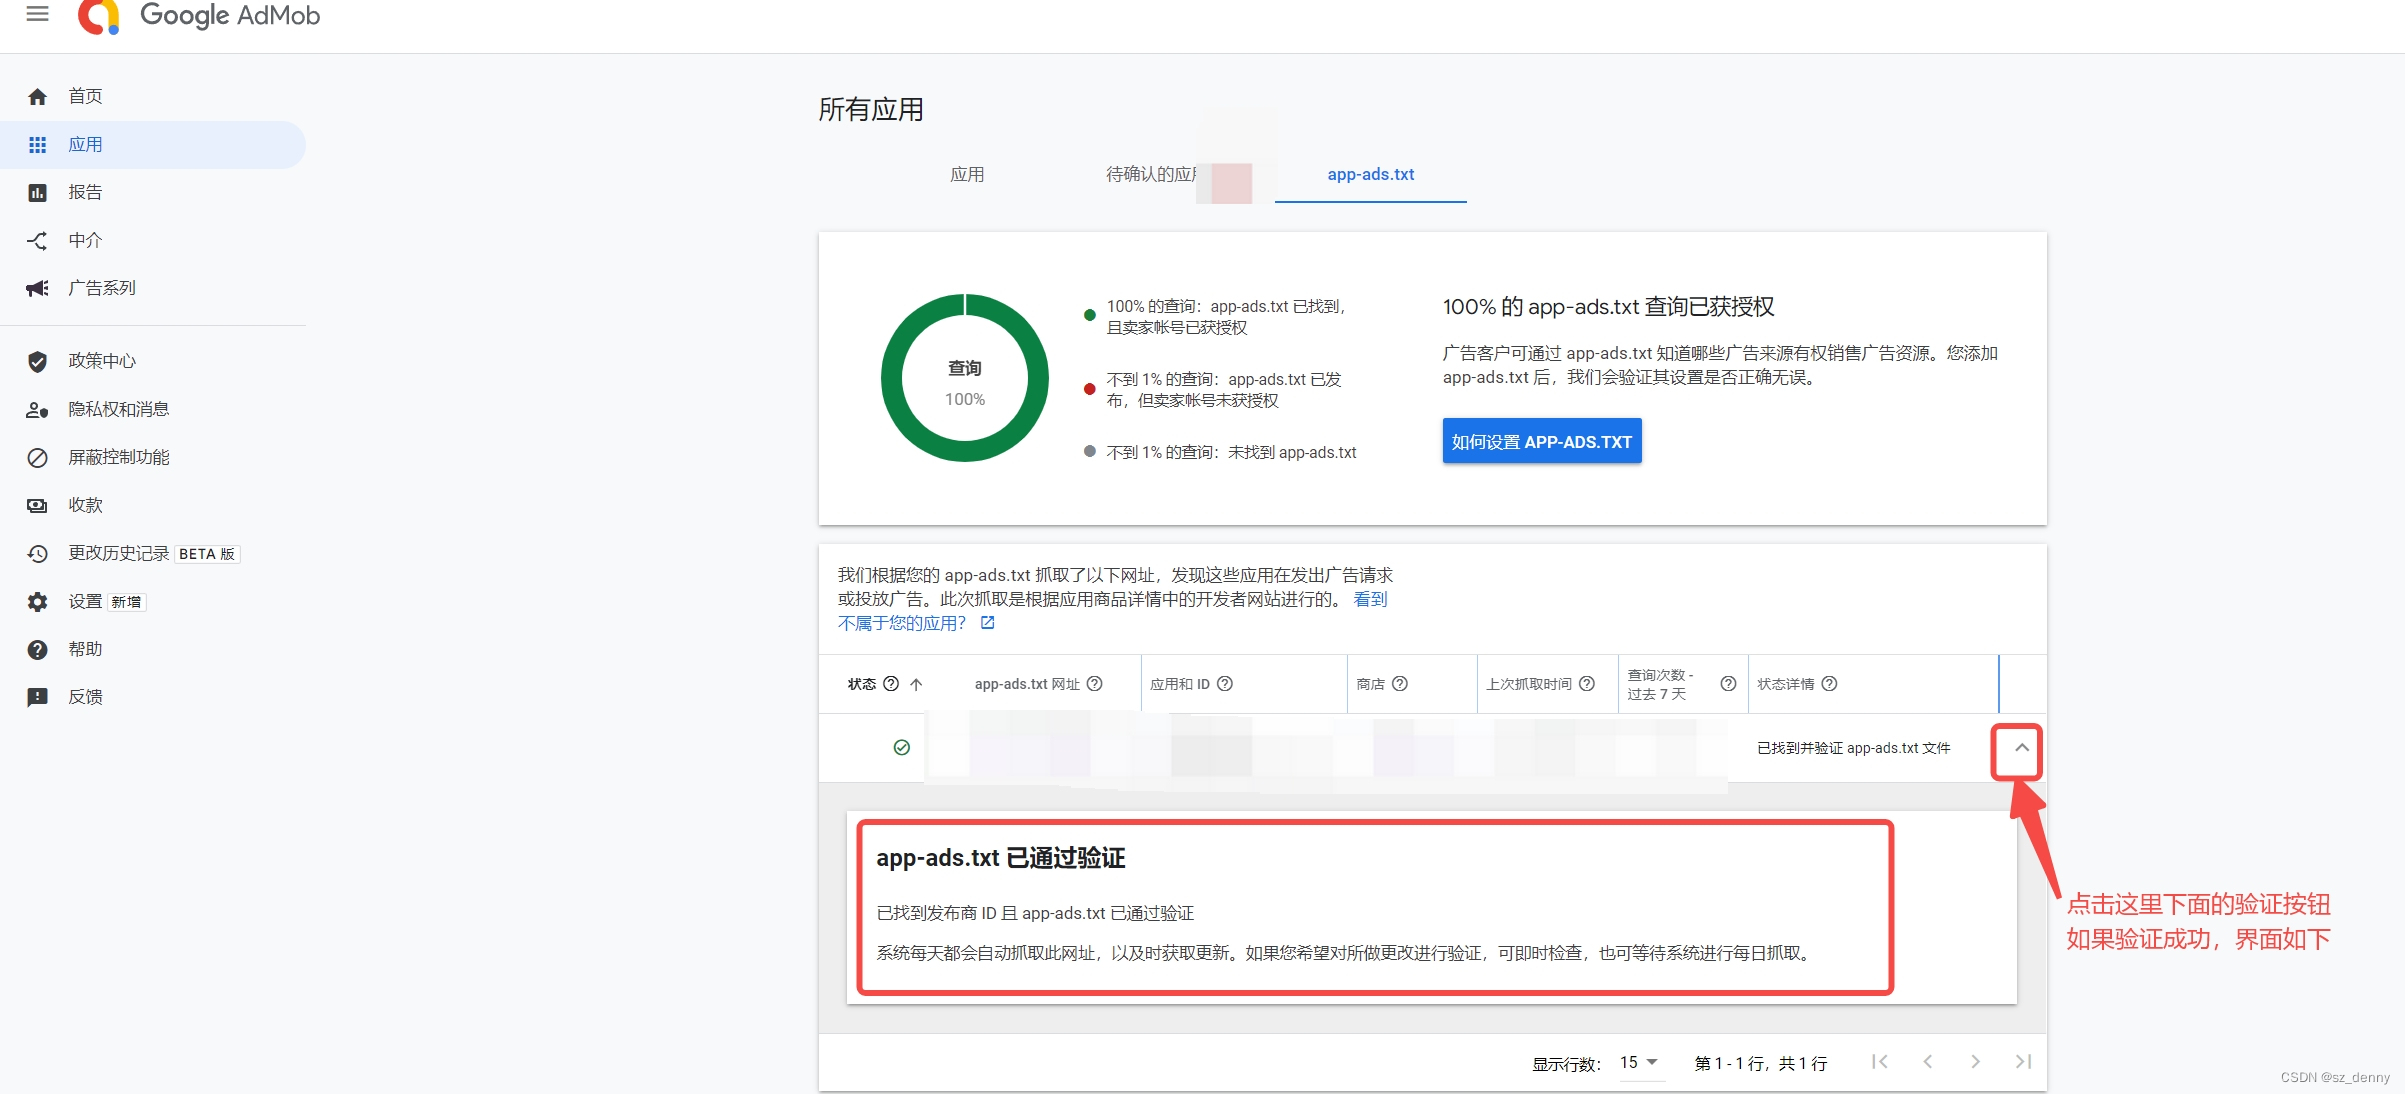Click the Home house icon in sidebar

(x=37, y=97)
